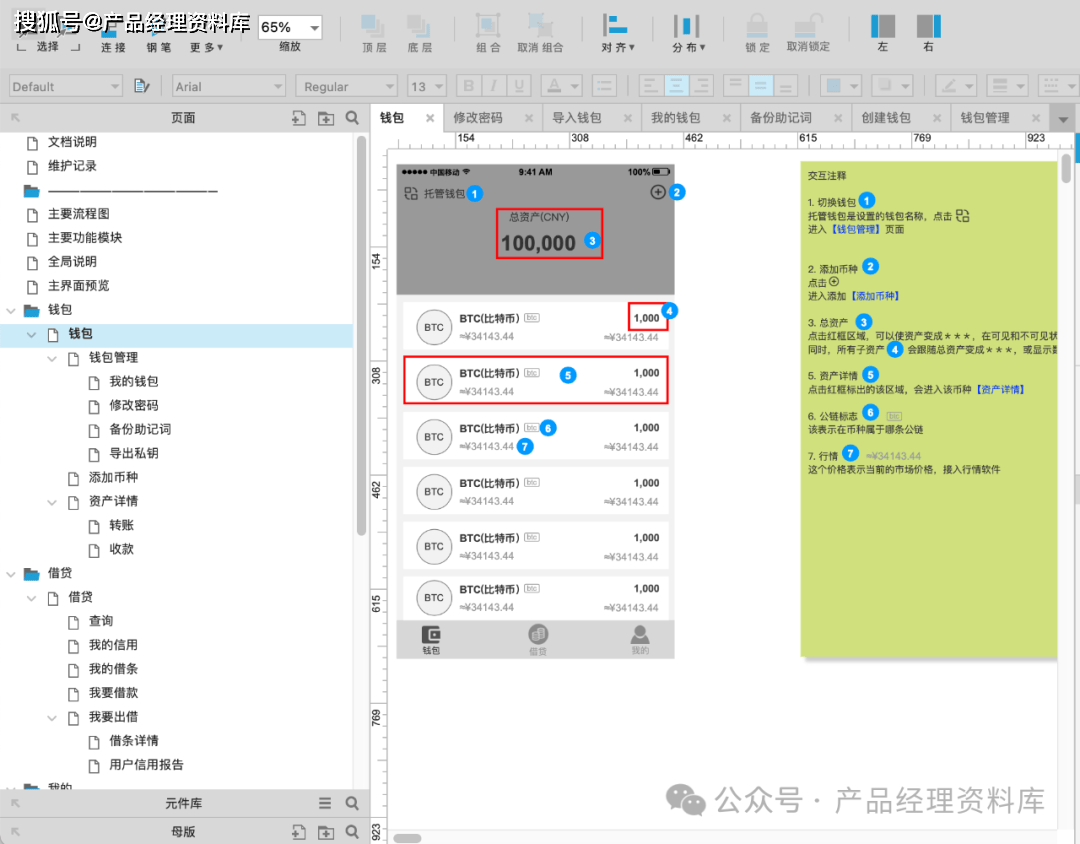Image resolution: width=1080 pixels, height=844 pixels.
Task: Collapse the 钱包 folder
Action: point(11,310)
